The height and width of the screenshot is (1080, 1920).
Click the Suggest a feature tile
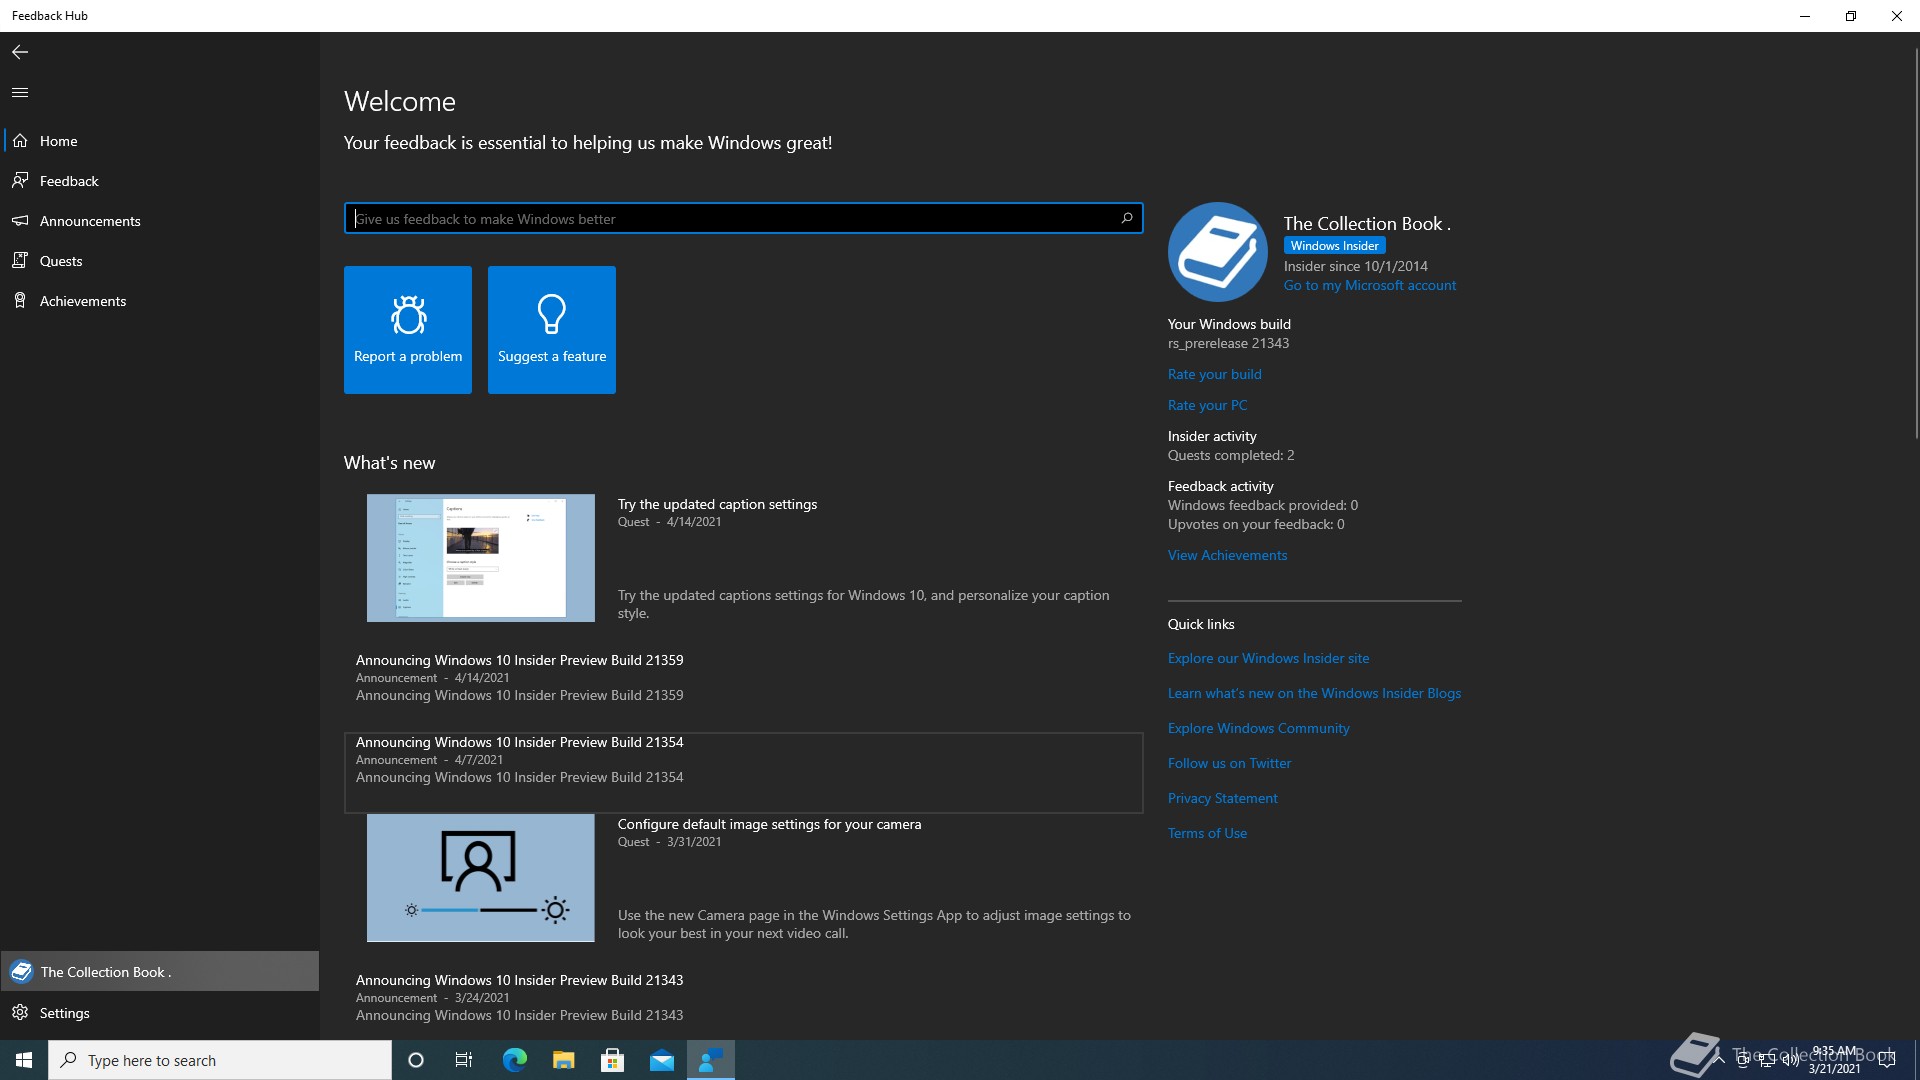coord(552,330)
